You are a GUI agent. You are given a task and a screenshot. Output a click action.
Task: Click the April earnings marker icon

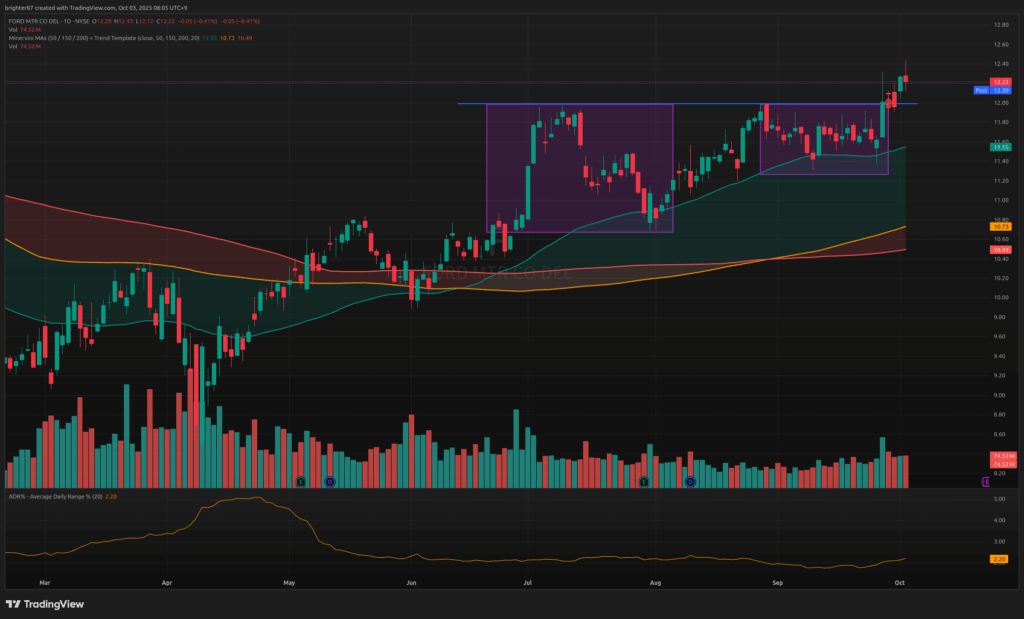click(x=301, y=482)
